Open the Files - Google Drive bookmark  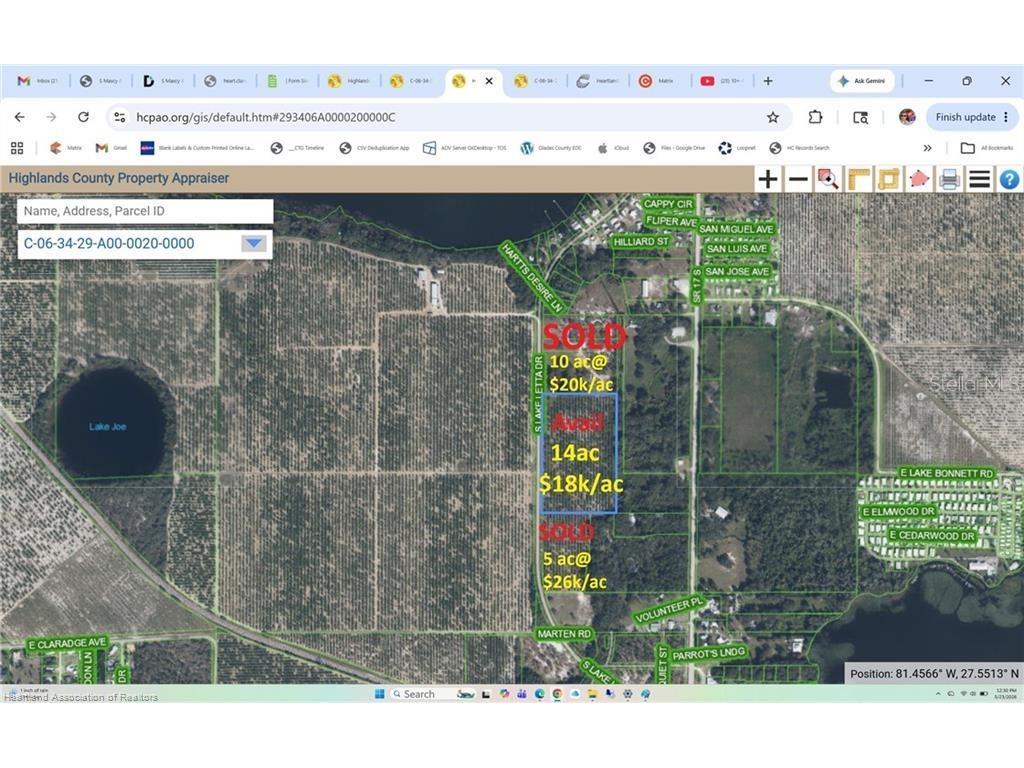point(674,148)
